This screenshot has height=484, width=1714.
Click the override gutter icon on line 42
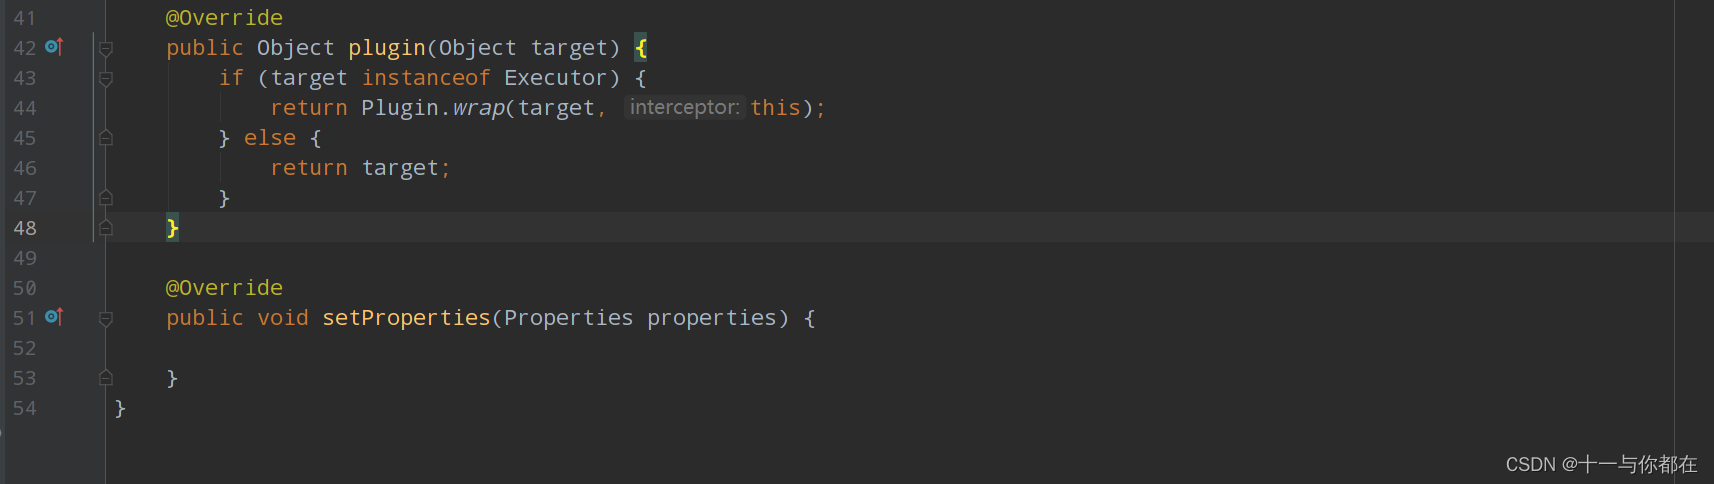(54, 47)
